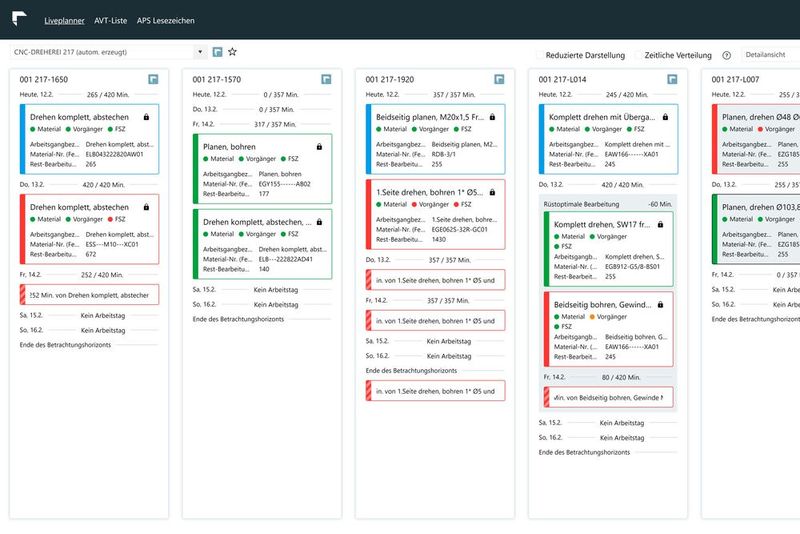This screenshot has height=534, width=800.
Task: Open the detail icon for column 001 217-1570
Action: point(326,79)
